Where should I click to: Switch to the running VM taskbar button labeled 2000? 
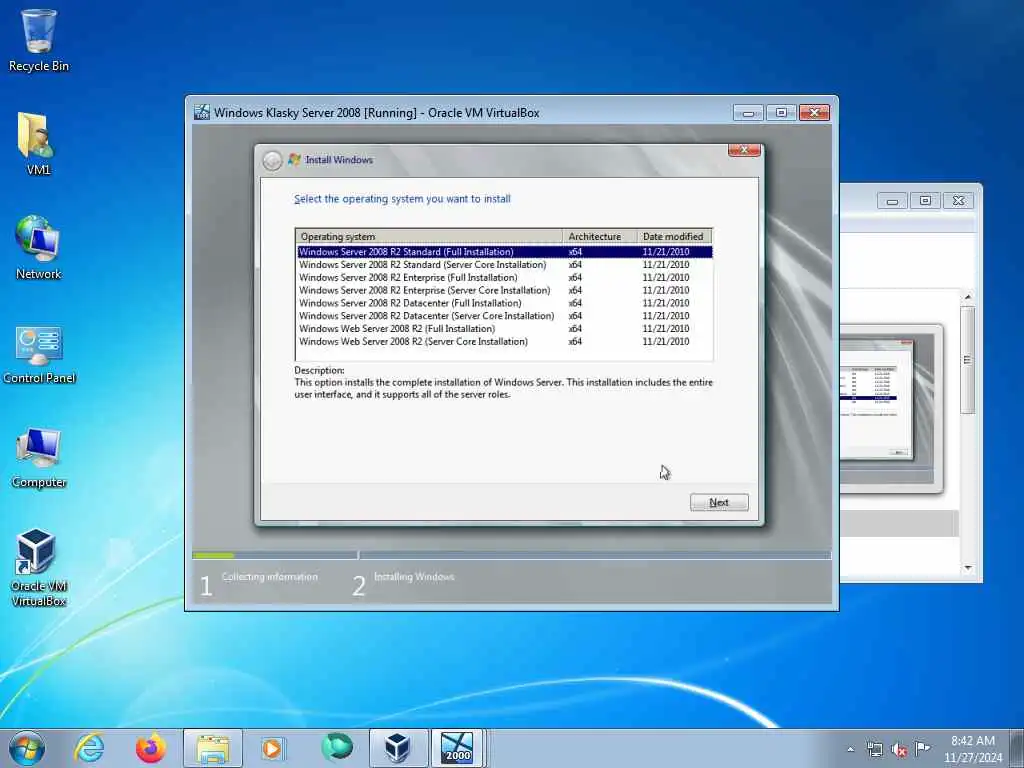[457, 748]
